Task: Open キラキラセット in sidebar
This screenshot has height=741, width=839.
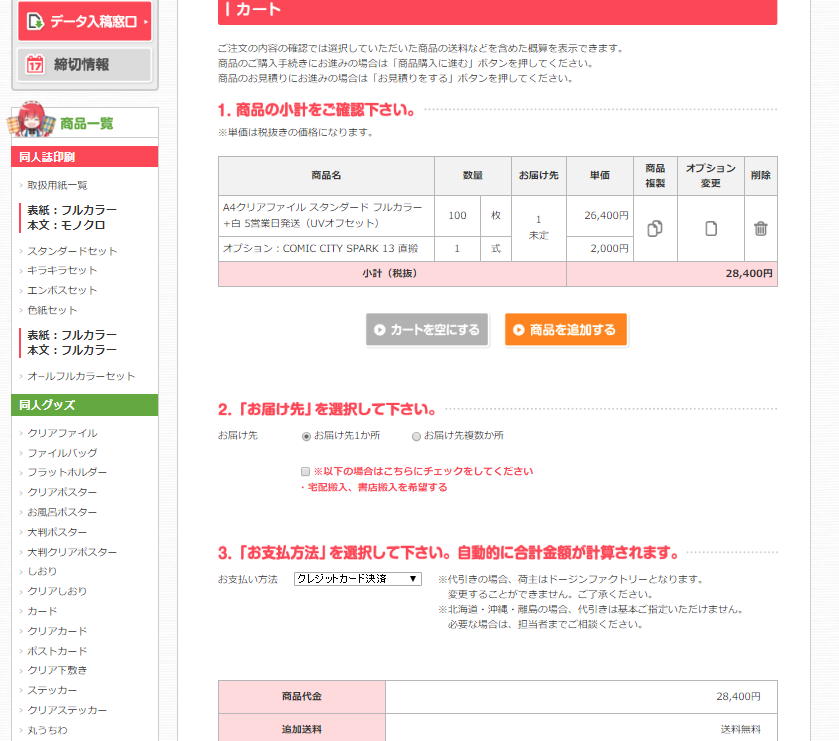Action: [x=62, y=270]
